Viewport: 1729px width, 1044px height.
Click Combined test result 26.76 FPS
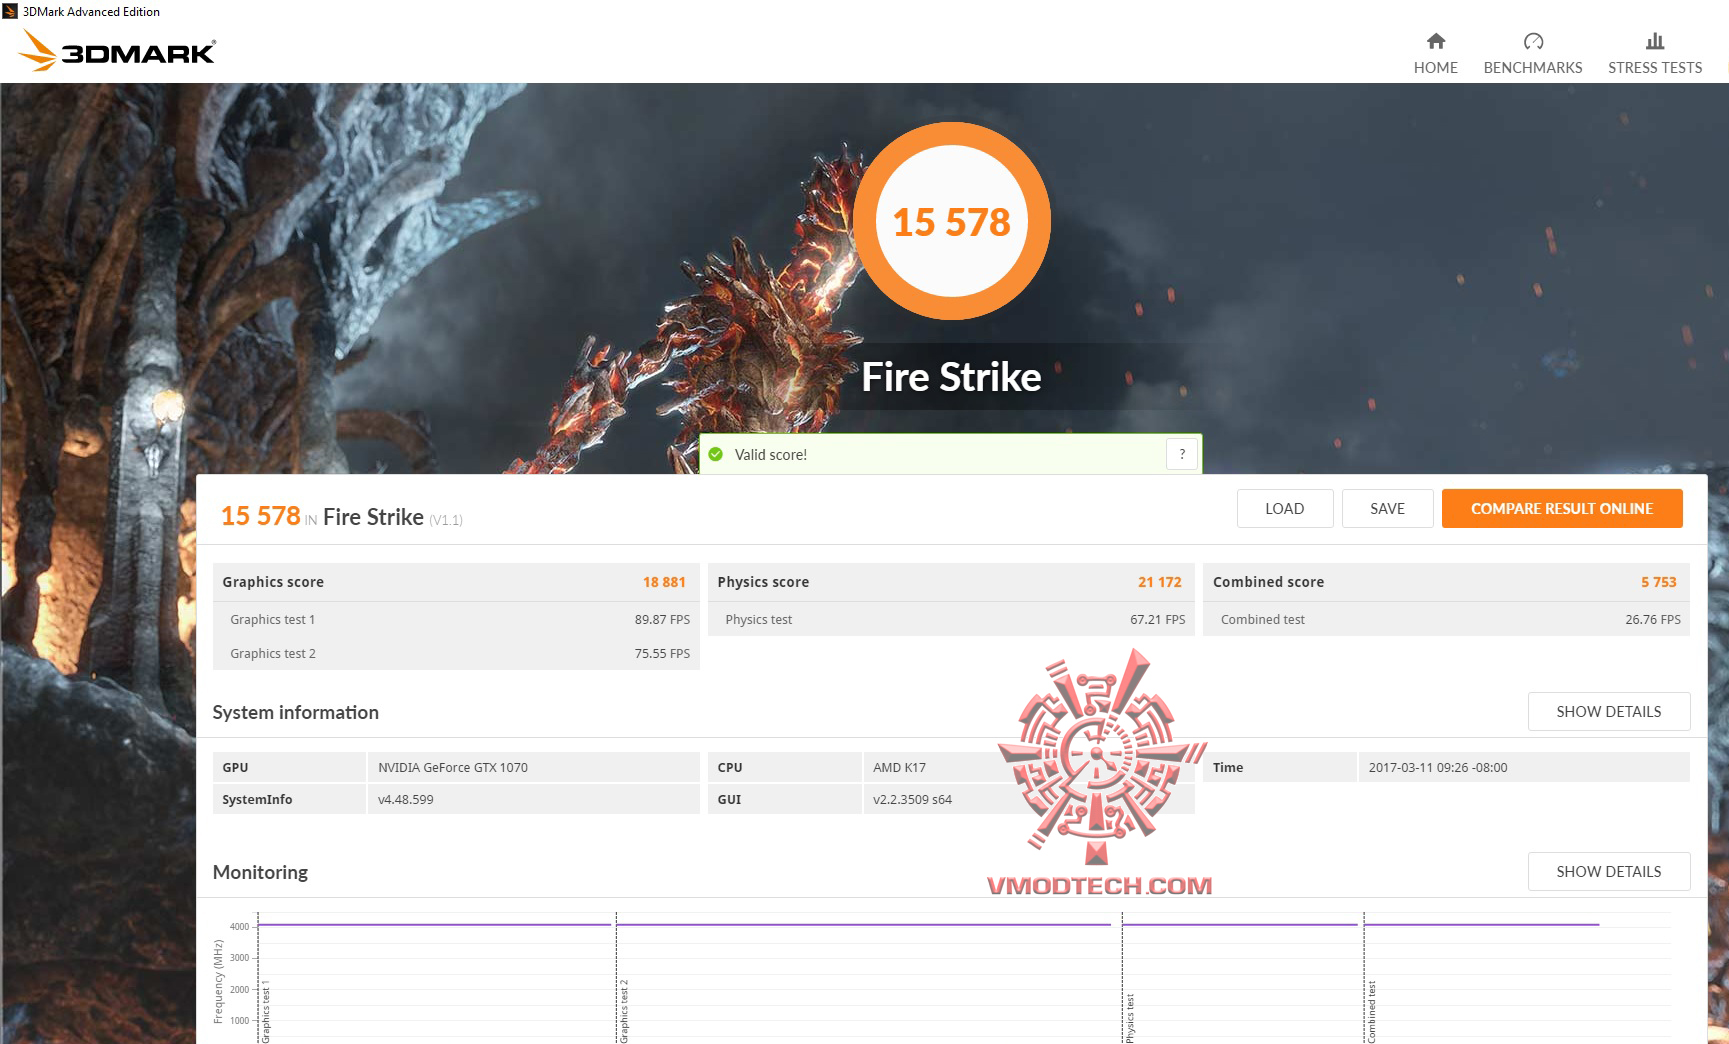[x=1653, y=619]
